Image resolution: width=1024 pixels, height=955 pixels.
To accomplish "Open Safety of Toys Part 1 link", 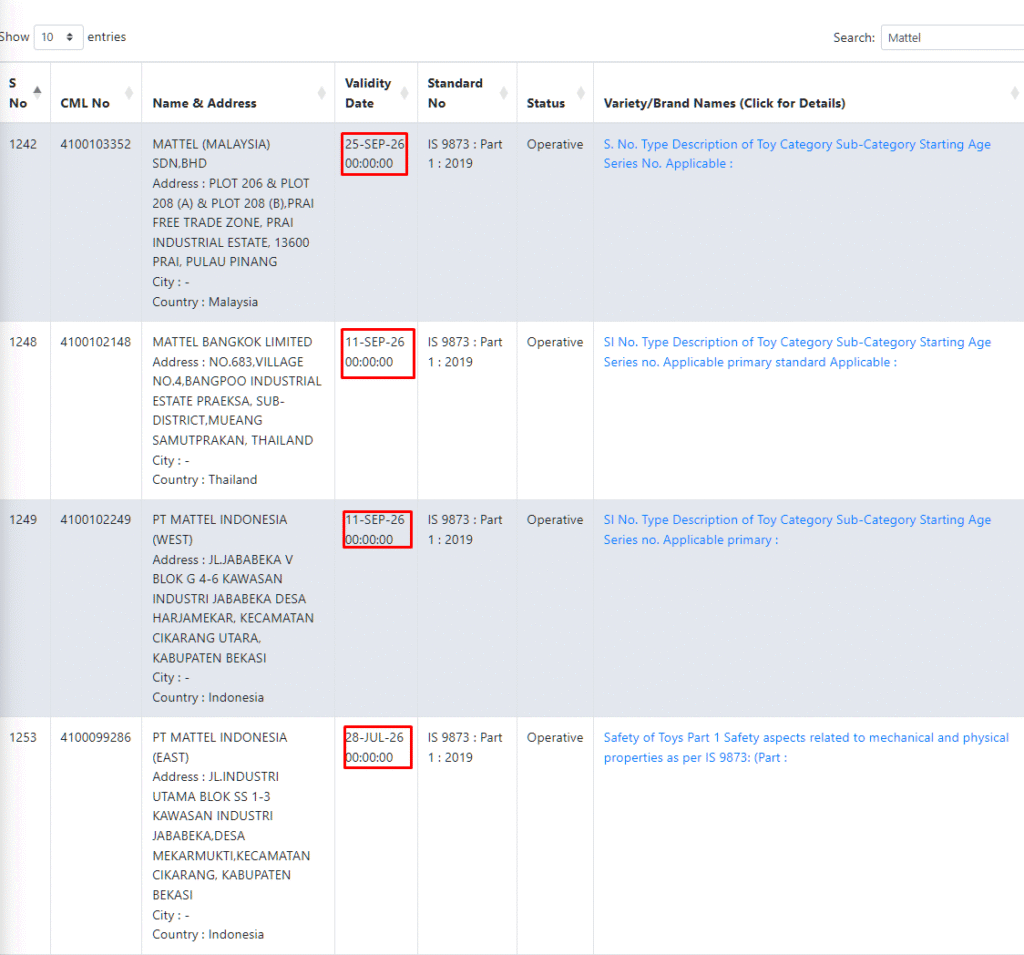I will point(805,747).
